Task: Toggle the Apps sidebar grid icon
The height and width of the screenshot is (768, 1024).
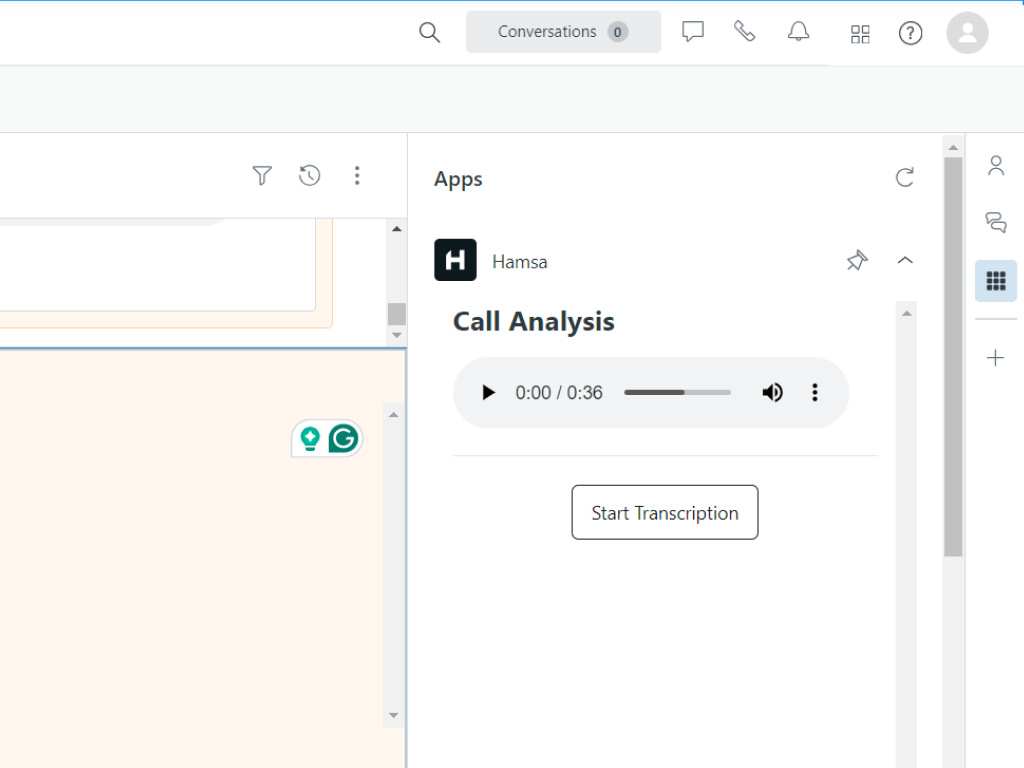Action: (x=996, y=281)
